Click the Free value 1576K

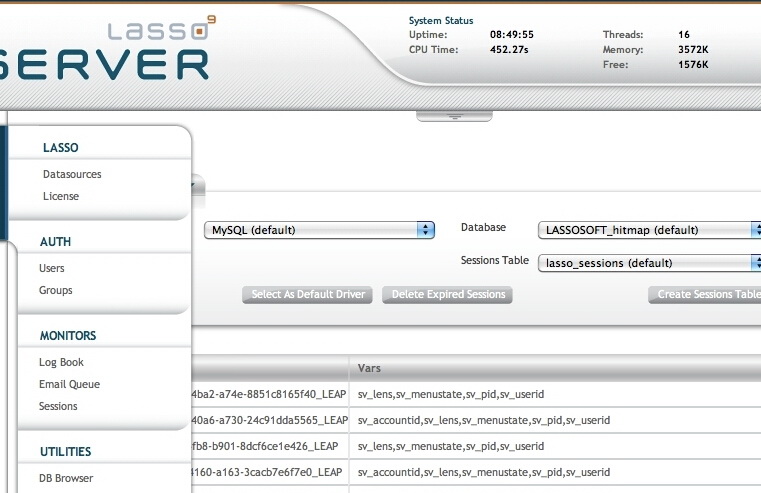(693, 65)
